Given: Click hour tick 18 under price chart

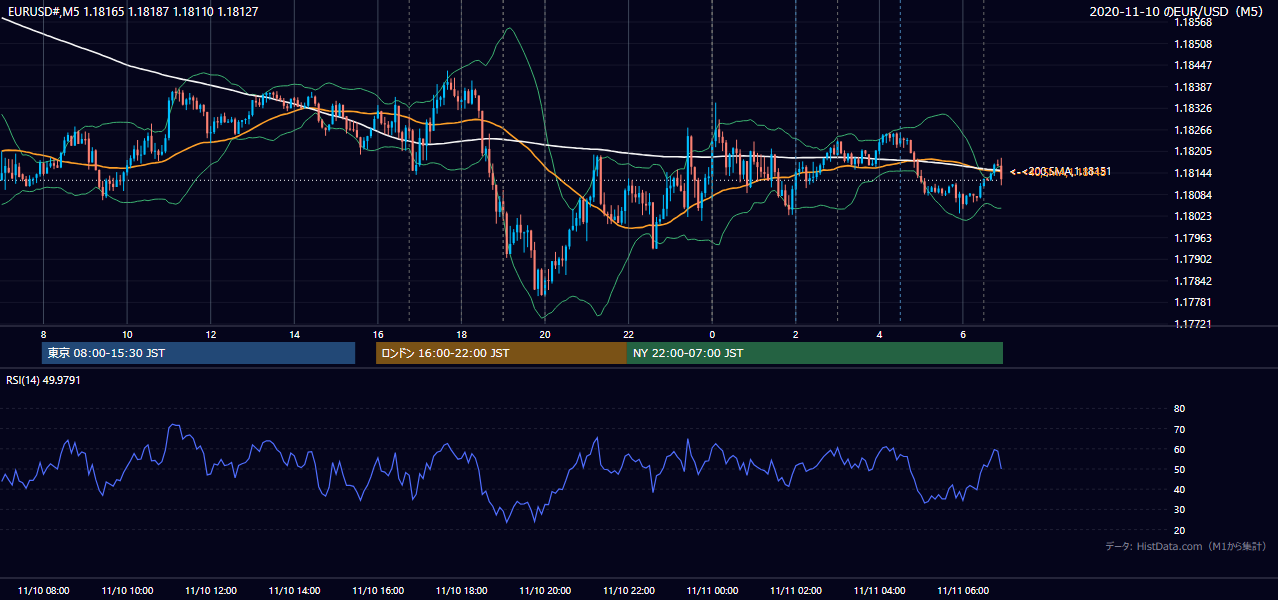Looking at the screenshot, I should click(461, 334).
